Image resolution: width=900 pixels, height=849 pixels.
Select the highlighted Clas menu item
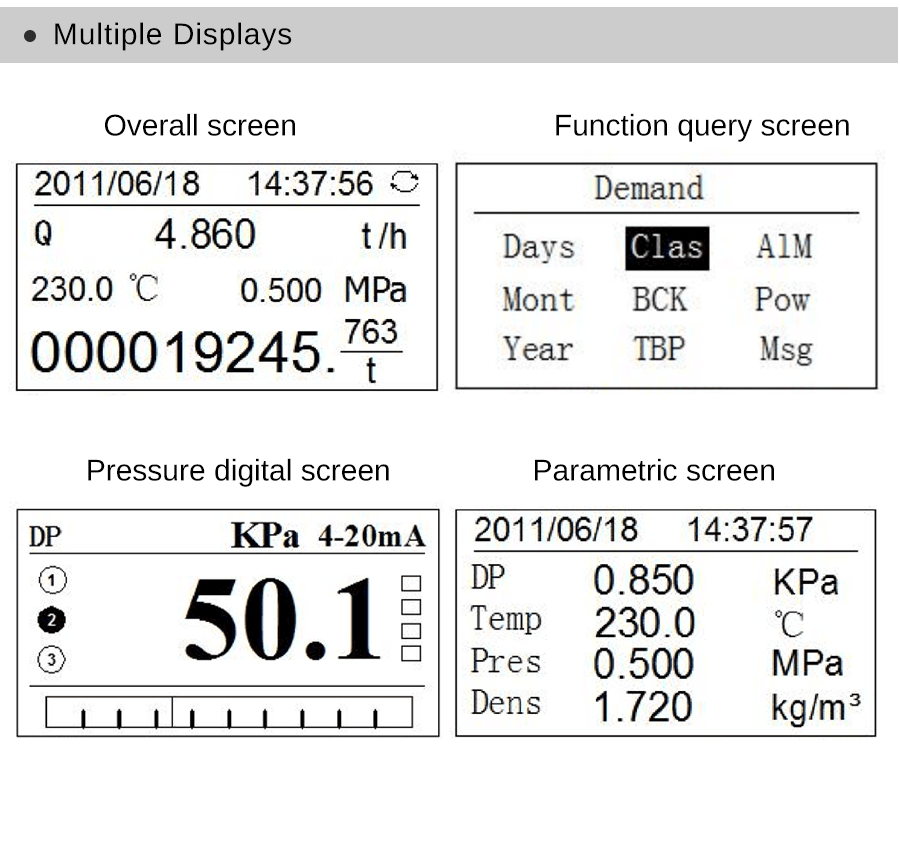pos(667,248)
